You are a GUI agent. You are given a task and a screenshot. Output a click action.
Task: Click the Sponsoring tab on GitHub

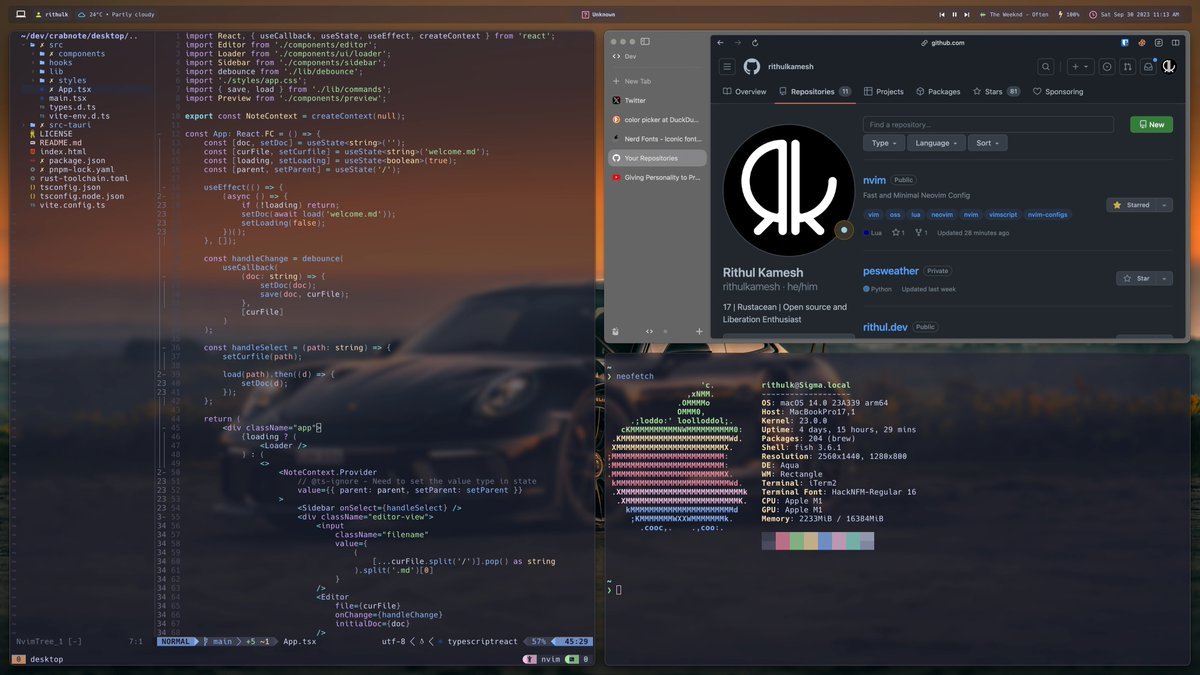coord(1057,92)
